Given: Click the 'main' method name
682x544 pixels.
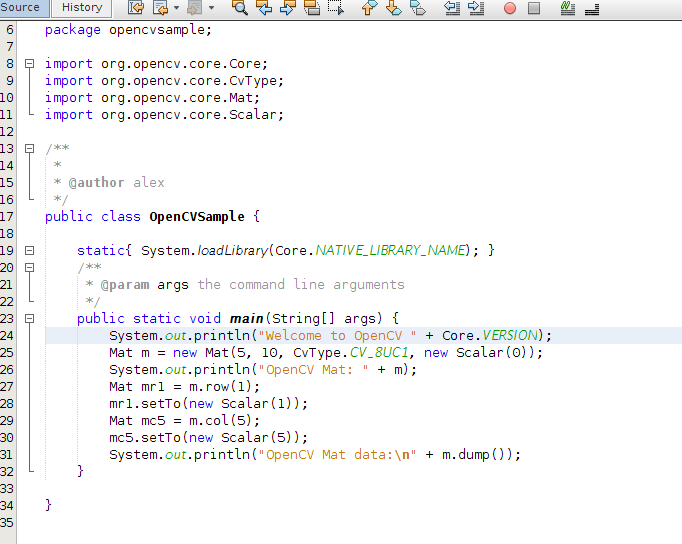Looking at the screenshot, I should pyautogui.click(x=246, y=319).
